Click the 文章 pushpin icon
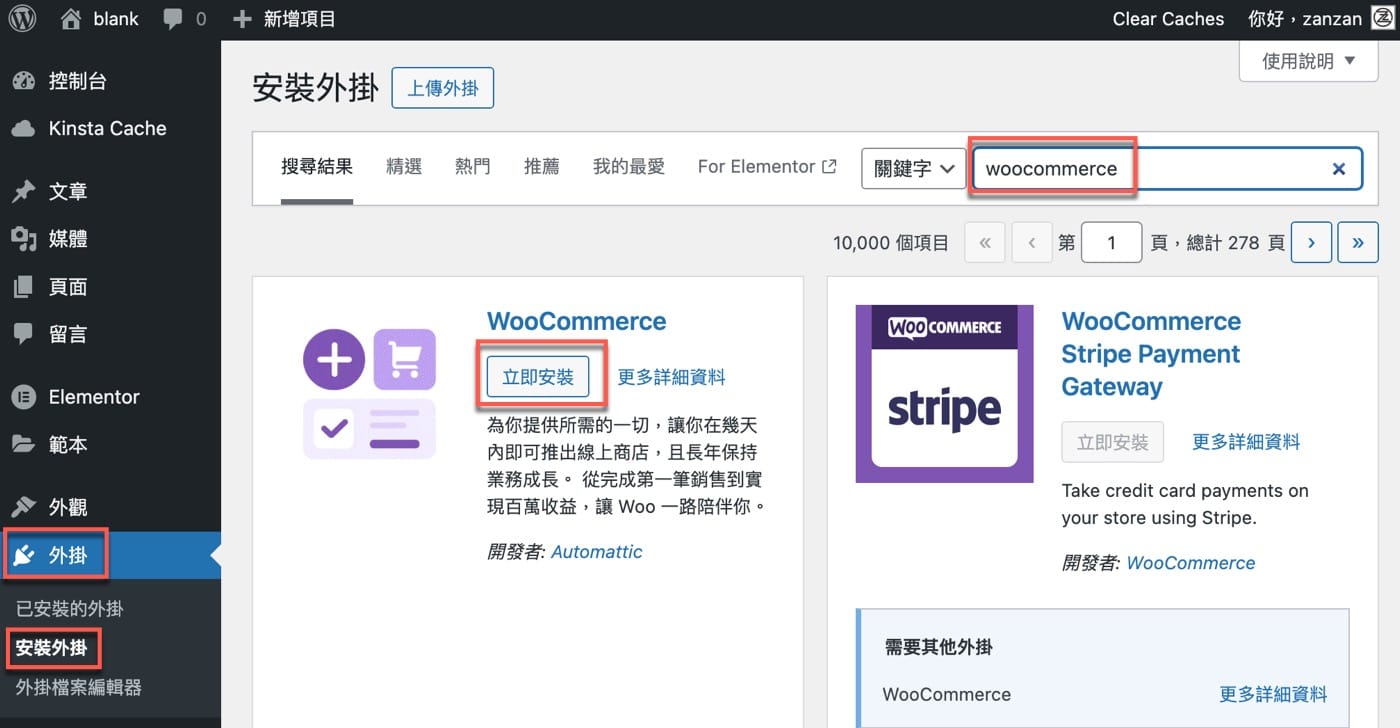Screen dimensions: 1400x728 pyautogui.click(x=24, y=191)
